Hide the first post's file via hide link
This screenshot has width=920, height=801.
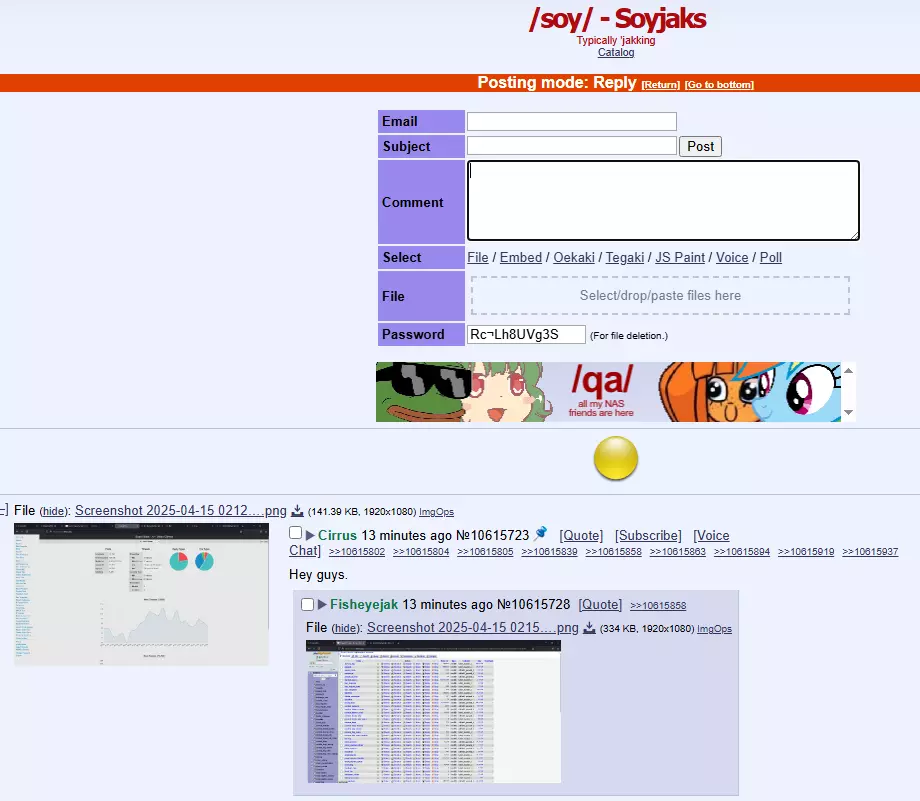pyautogui.click(x=53, y=511)
